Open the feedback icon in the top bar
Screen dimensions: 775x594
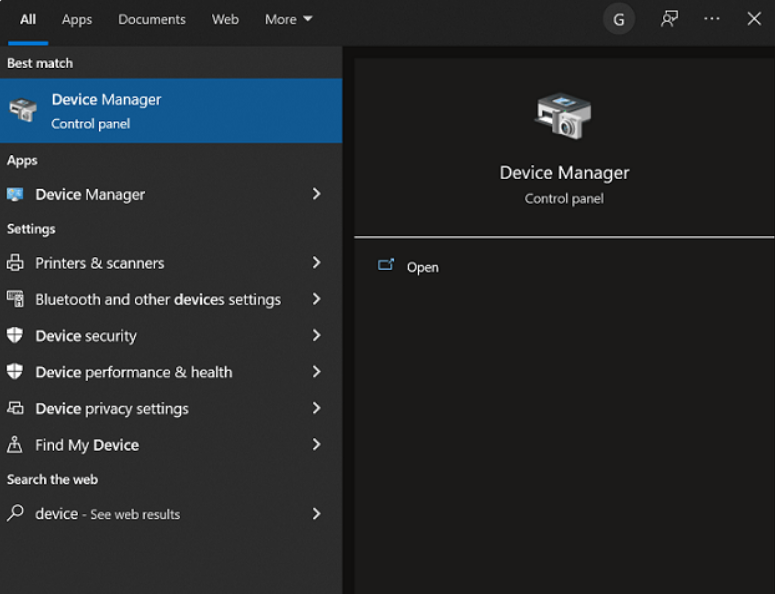(x=669, y=19)
